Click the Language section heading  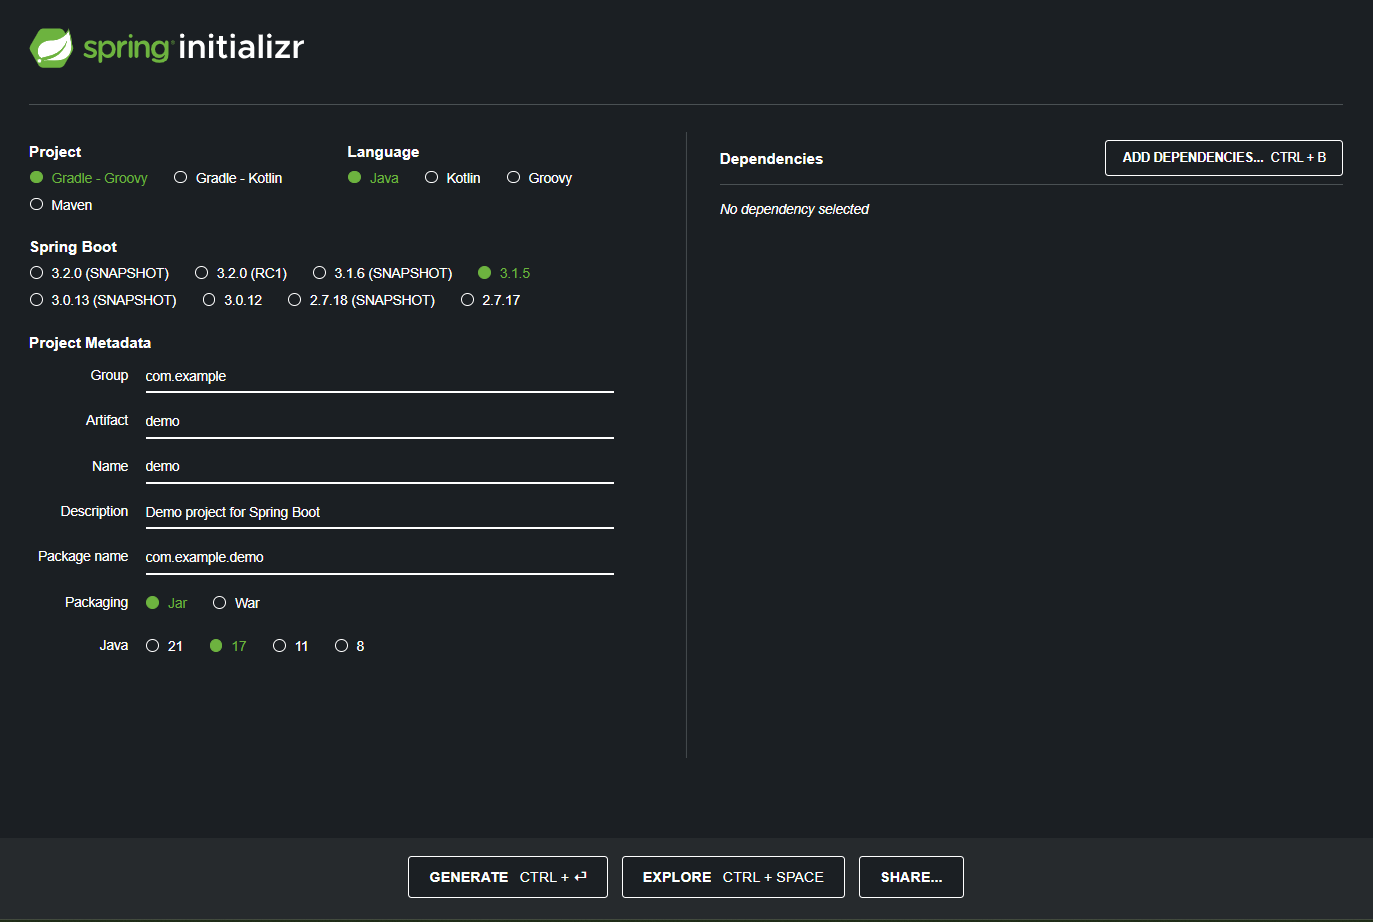pyautogui.click(x=383, y=152)
